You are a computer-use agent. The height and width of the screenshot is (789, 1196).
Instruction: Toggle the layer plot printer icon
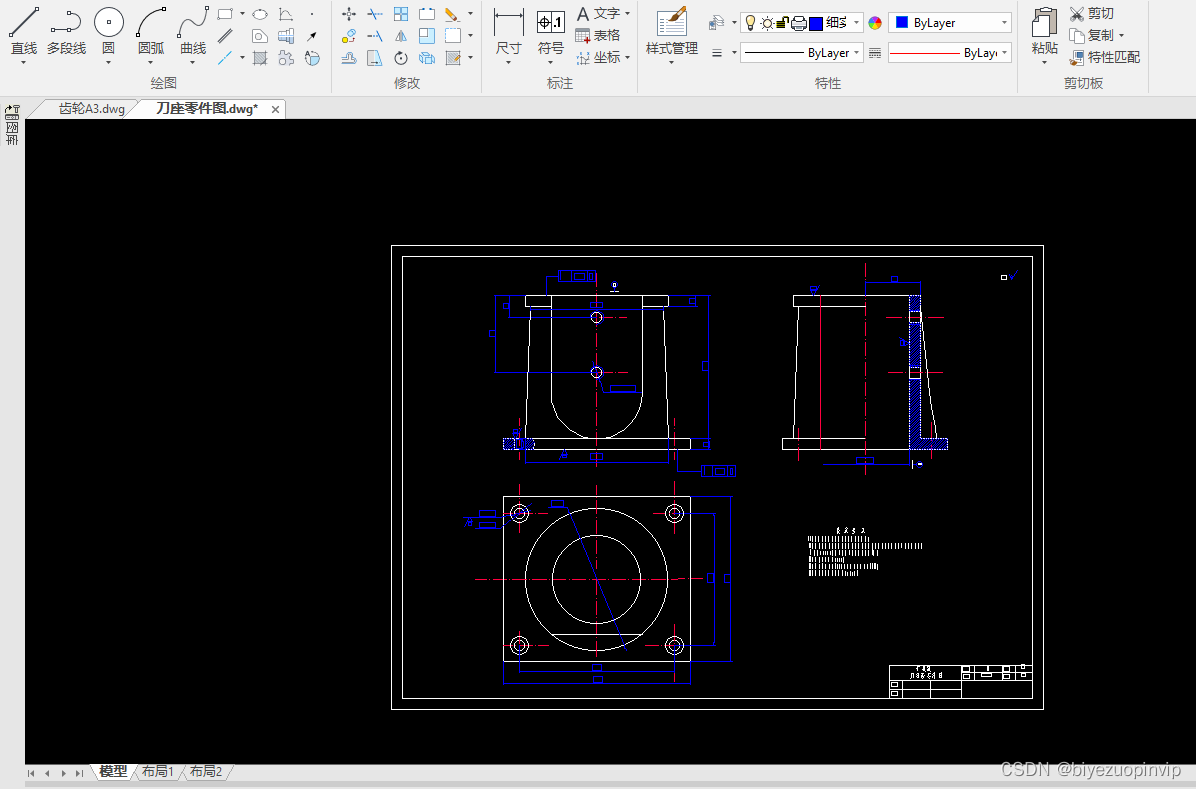799,23
